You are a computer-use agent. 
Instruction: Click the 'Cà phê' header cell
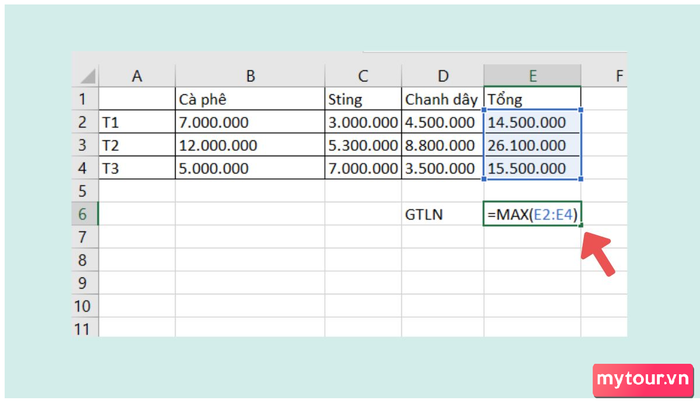[x=250, y=99]
